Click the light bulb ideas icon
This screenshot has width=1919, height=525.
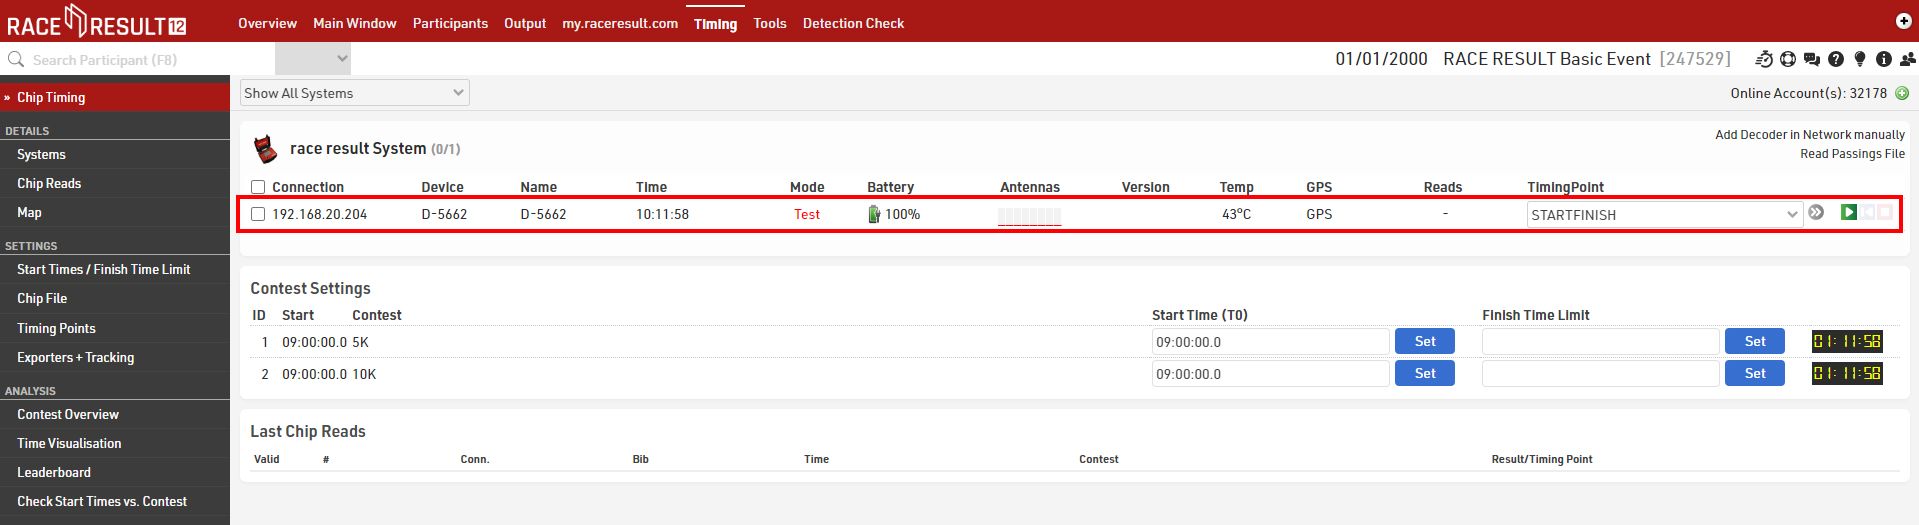pos(1860,59)
